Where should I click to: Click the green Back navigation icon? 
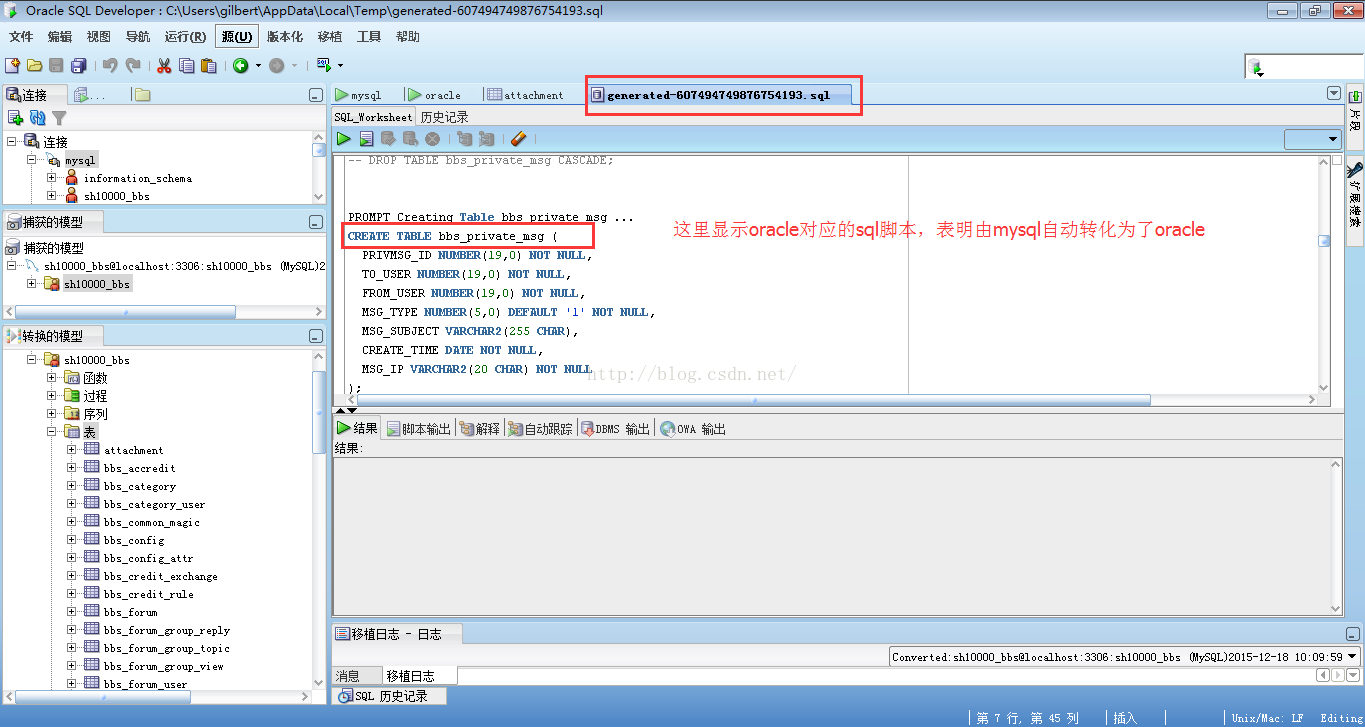point(241,65)
